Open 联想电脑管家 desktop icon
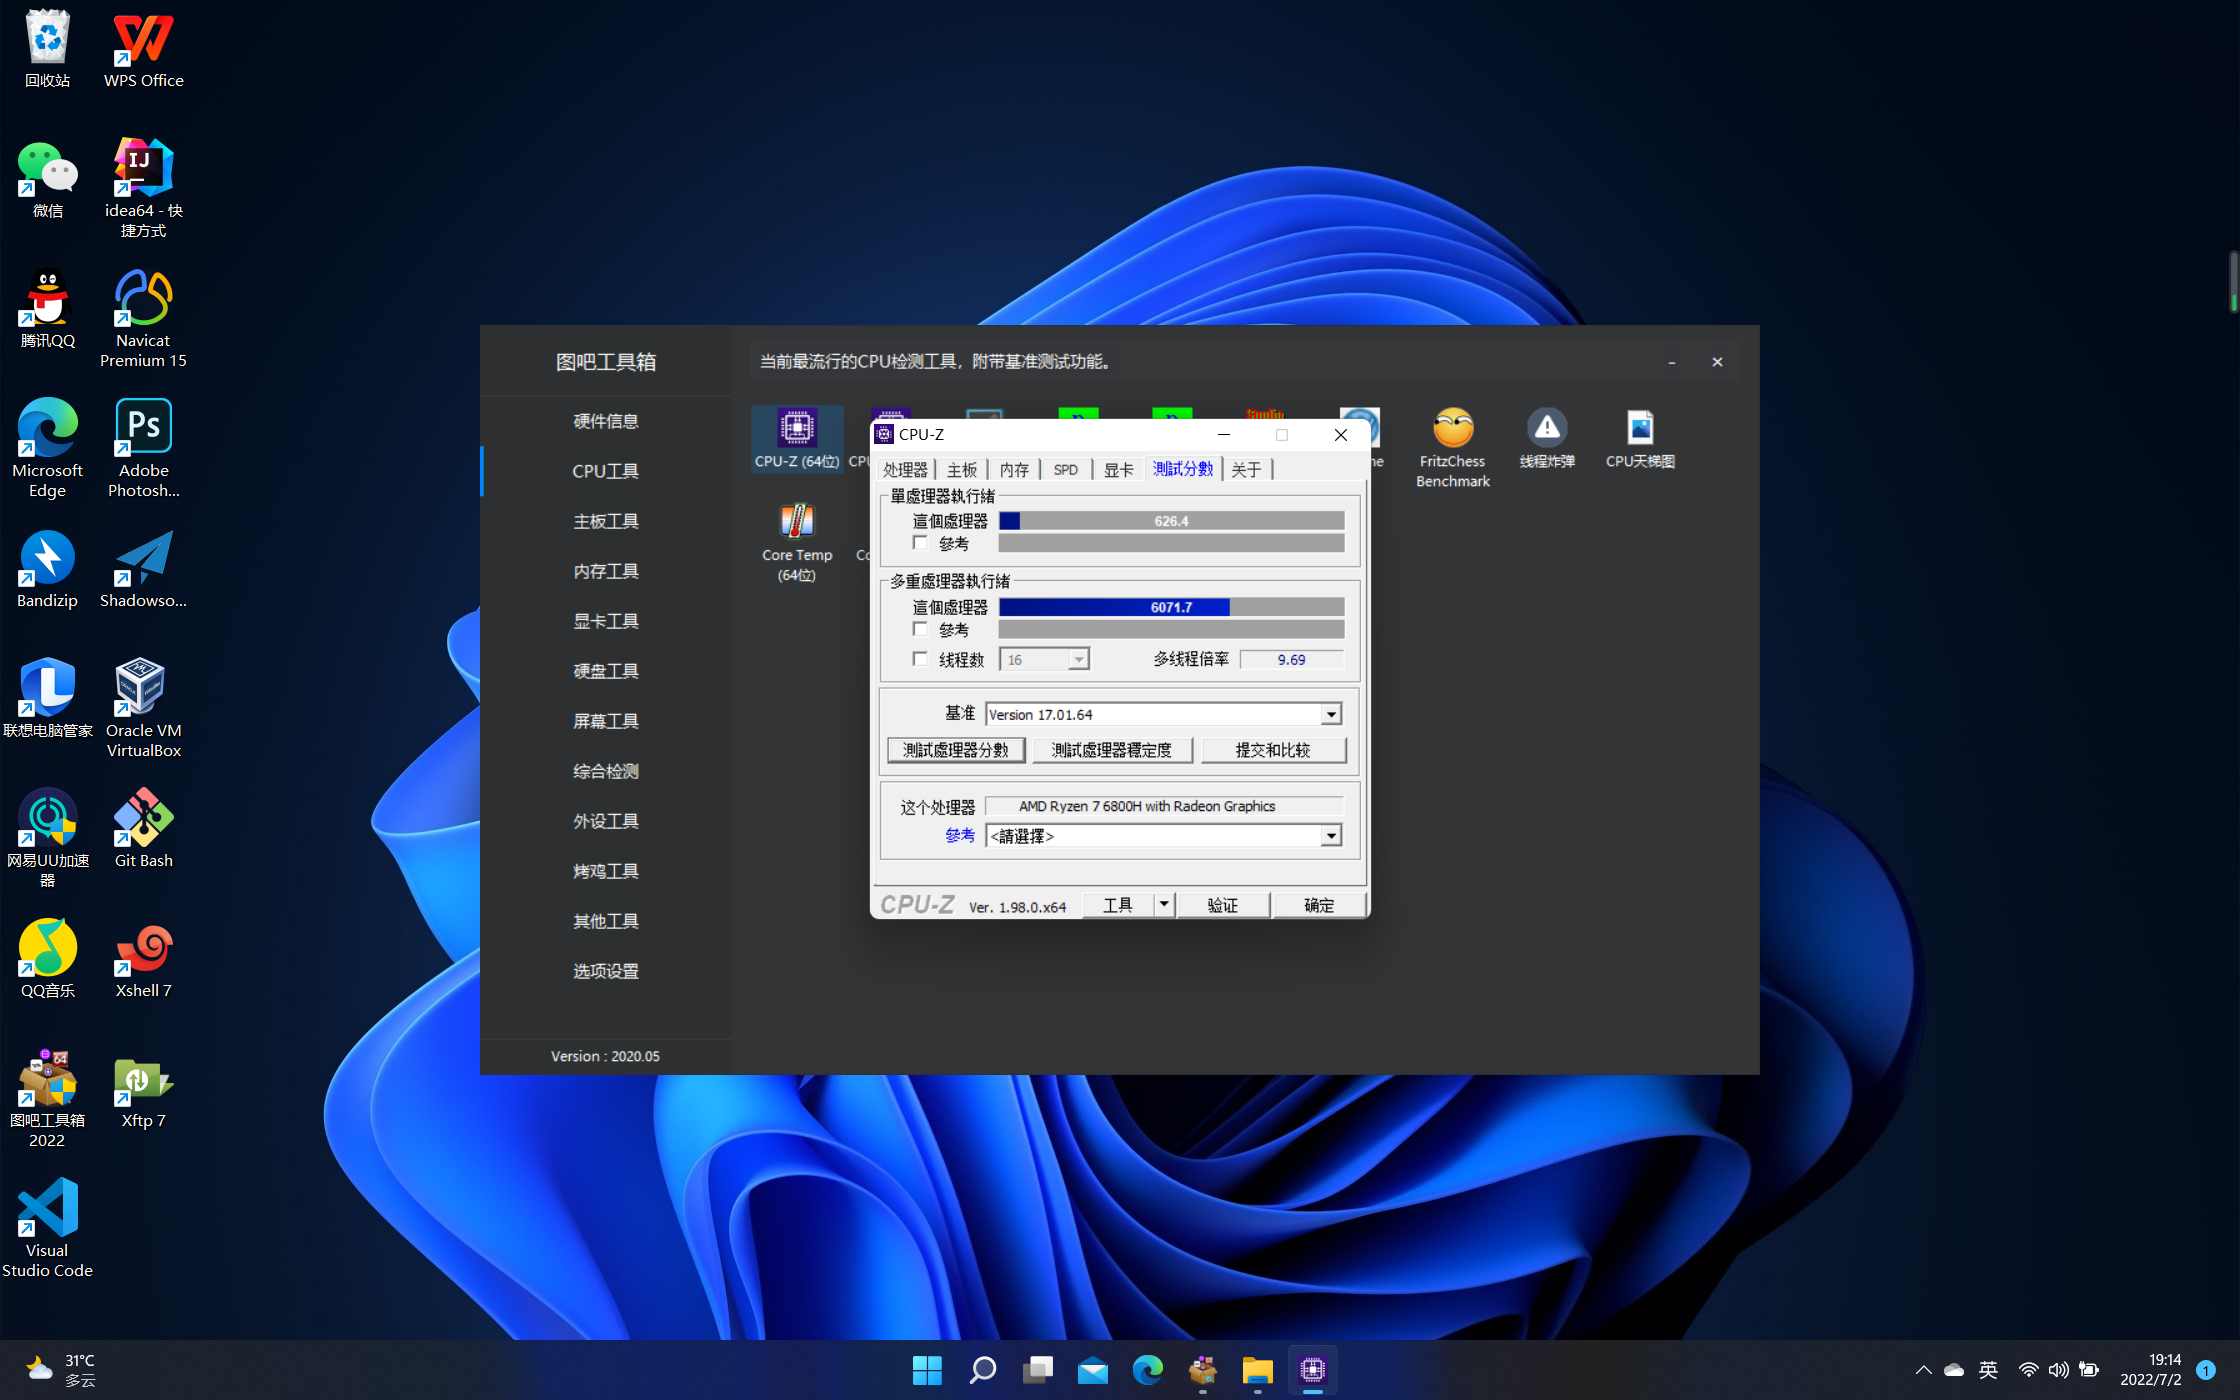Viewport: 2240px width, 1400px height. 47,698
